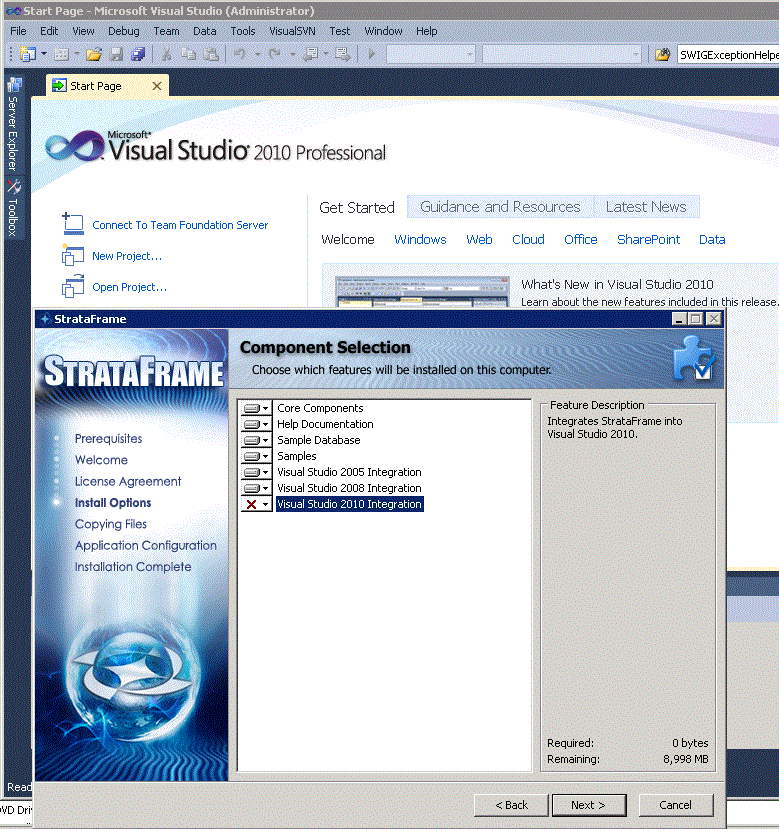Click the Back button in installer

tap(510, 805)
